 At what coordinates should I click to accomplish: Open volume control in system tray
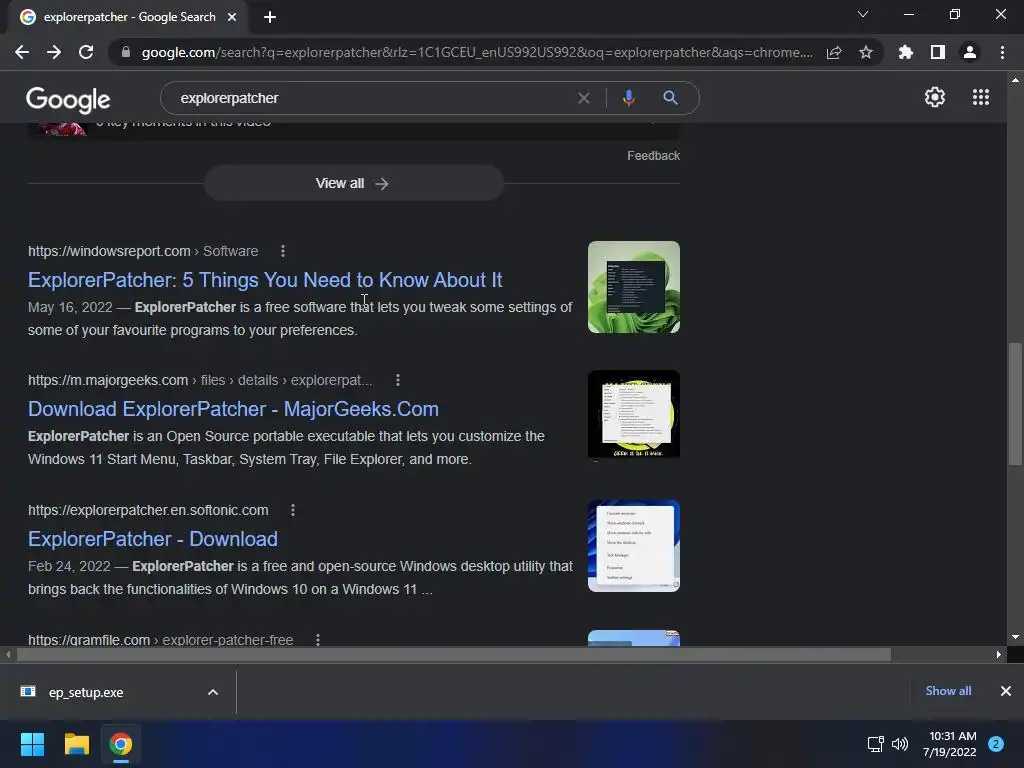(900, 744)
